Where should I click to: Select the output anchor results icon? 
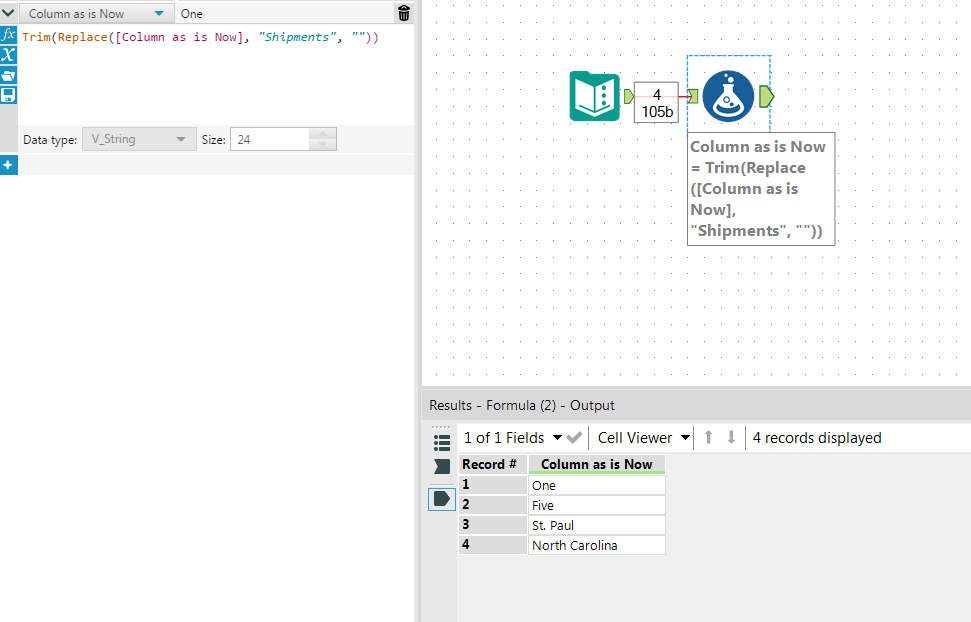[x=442, y=499]
